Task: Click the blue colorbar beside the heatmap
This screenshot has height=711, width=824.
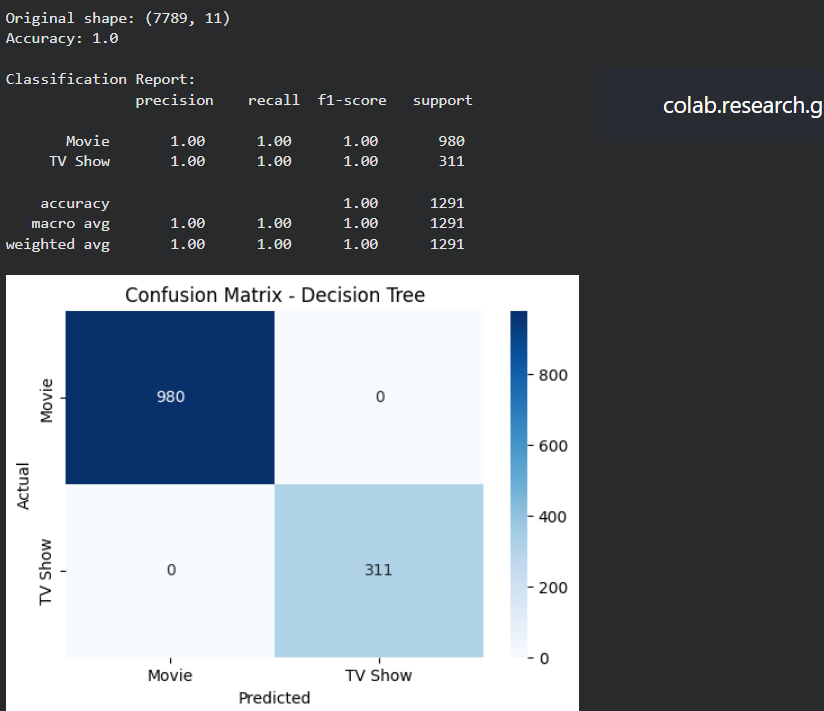Action: 518,484
